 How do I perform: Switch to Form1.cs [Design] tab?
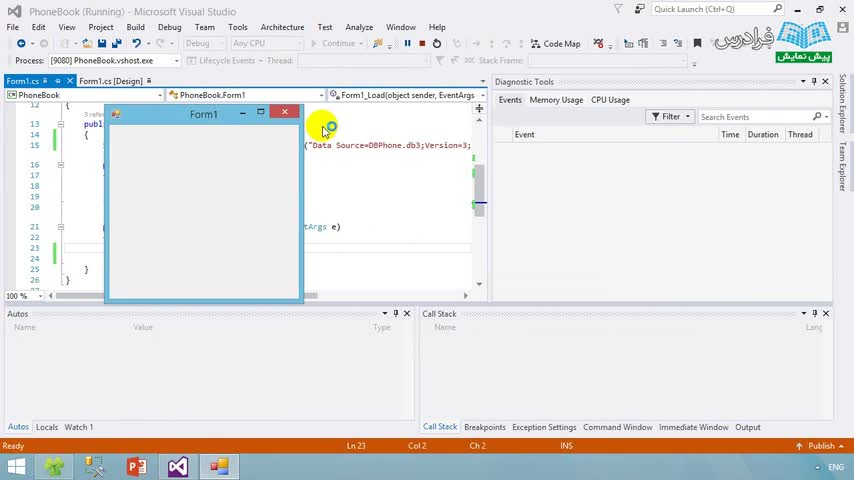(111, 81)
